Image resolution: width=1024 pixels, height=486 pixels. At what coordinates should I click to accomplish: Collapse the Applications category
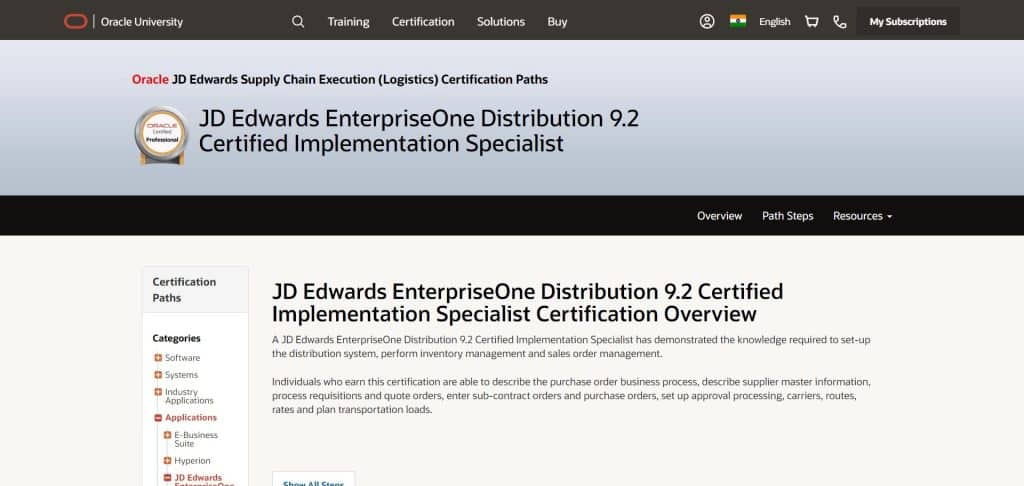pos(158,418)
